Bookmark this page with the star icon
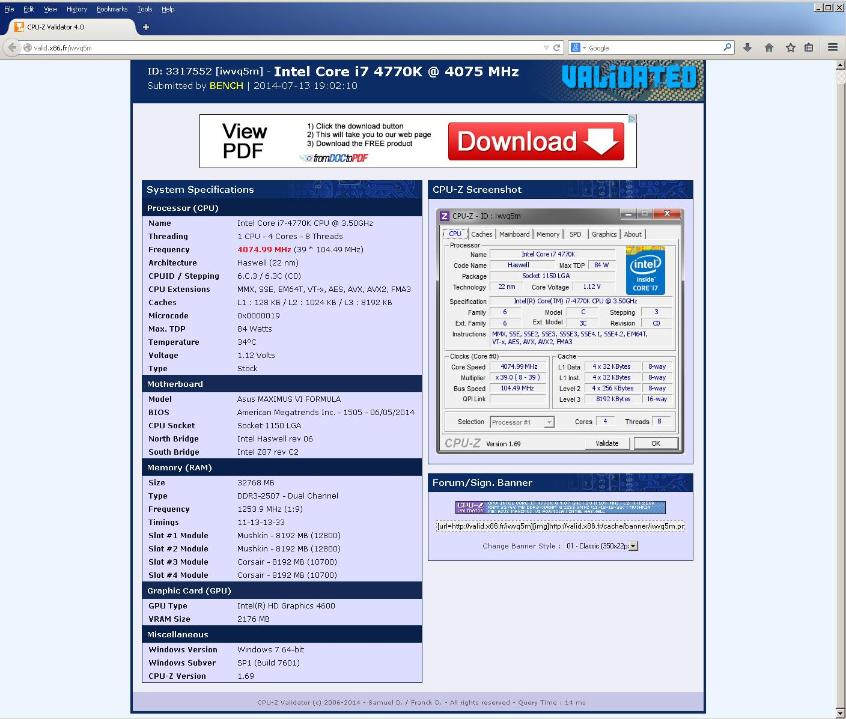846x719 pixels. point(790,47)
